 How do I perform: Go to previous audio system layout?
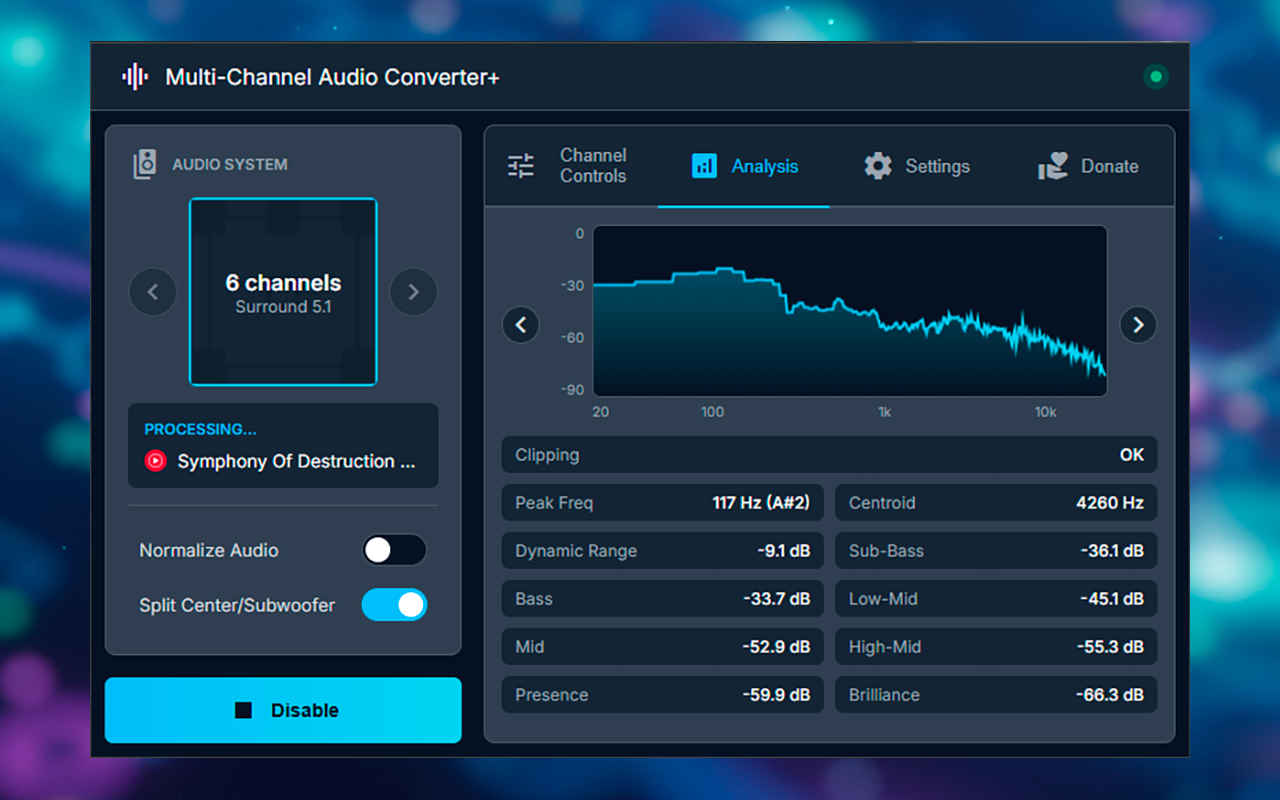coord(153,292)
